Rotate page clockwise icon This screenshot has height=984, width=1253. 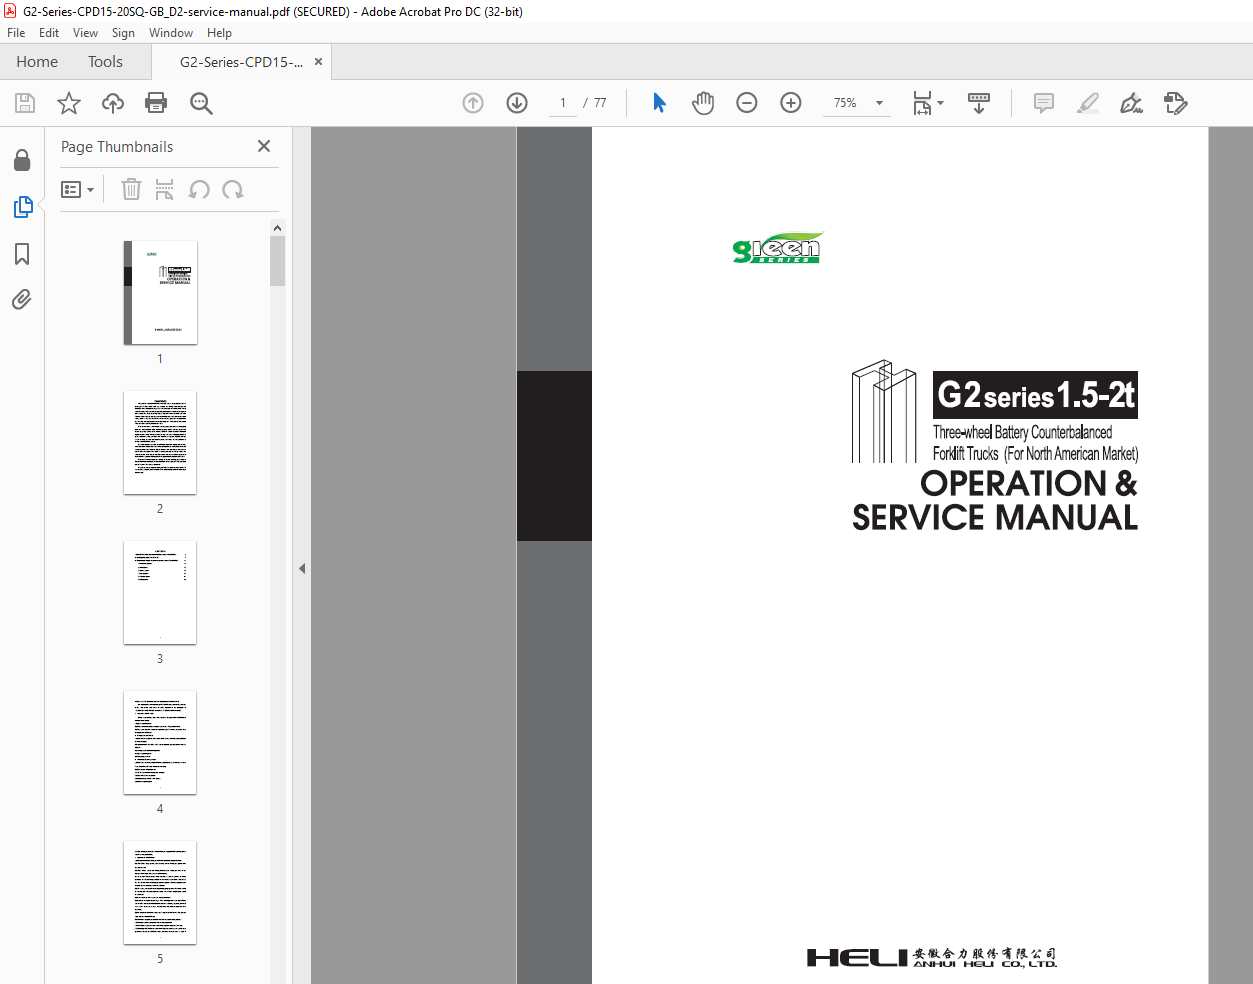233,189
